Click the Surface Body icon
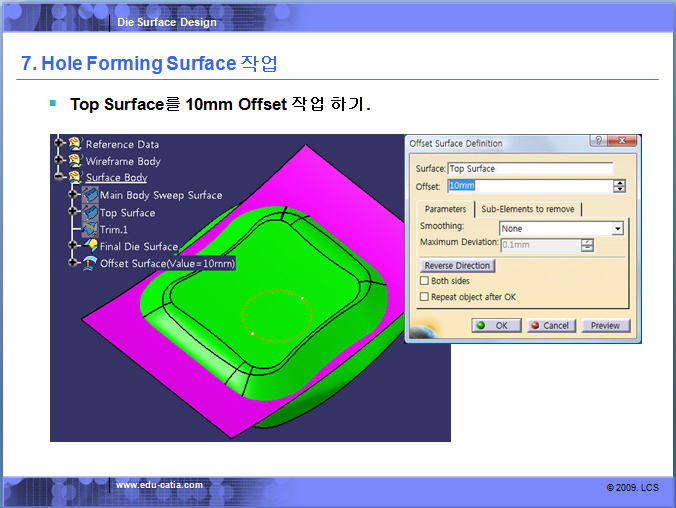Image resolution: width=676 pixels, height=508 pixels. 75,178
